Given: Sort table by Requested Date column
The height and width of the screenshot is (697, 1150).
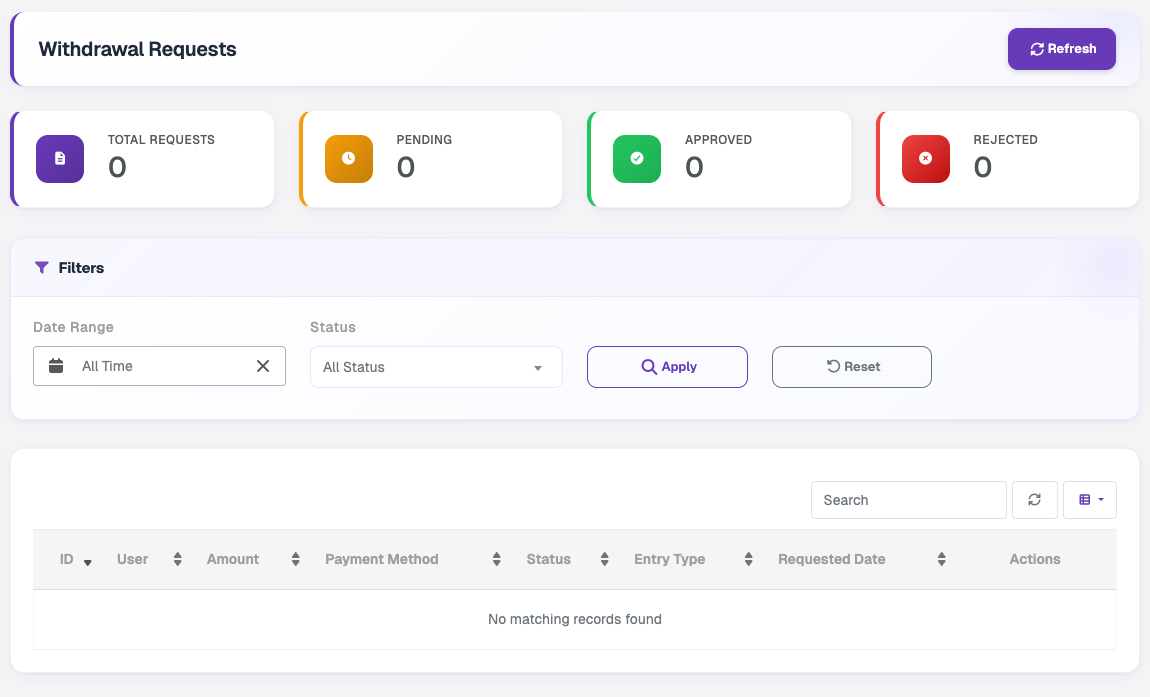Looking at the screenshot, I should coord(856,559).
